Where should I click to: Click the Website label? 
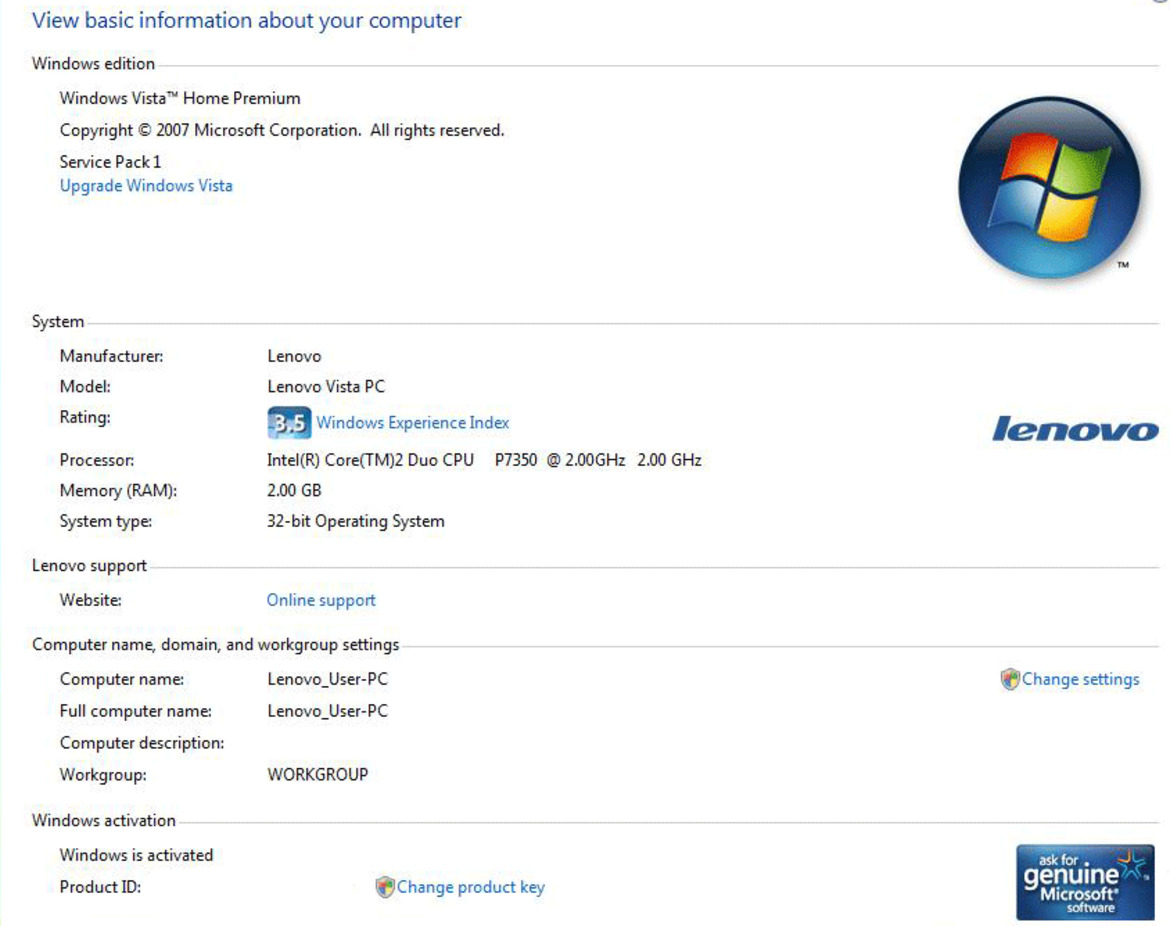click(90, 600)
